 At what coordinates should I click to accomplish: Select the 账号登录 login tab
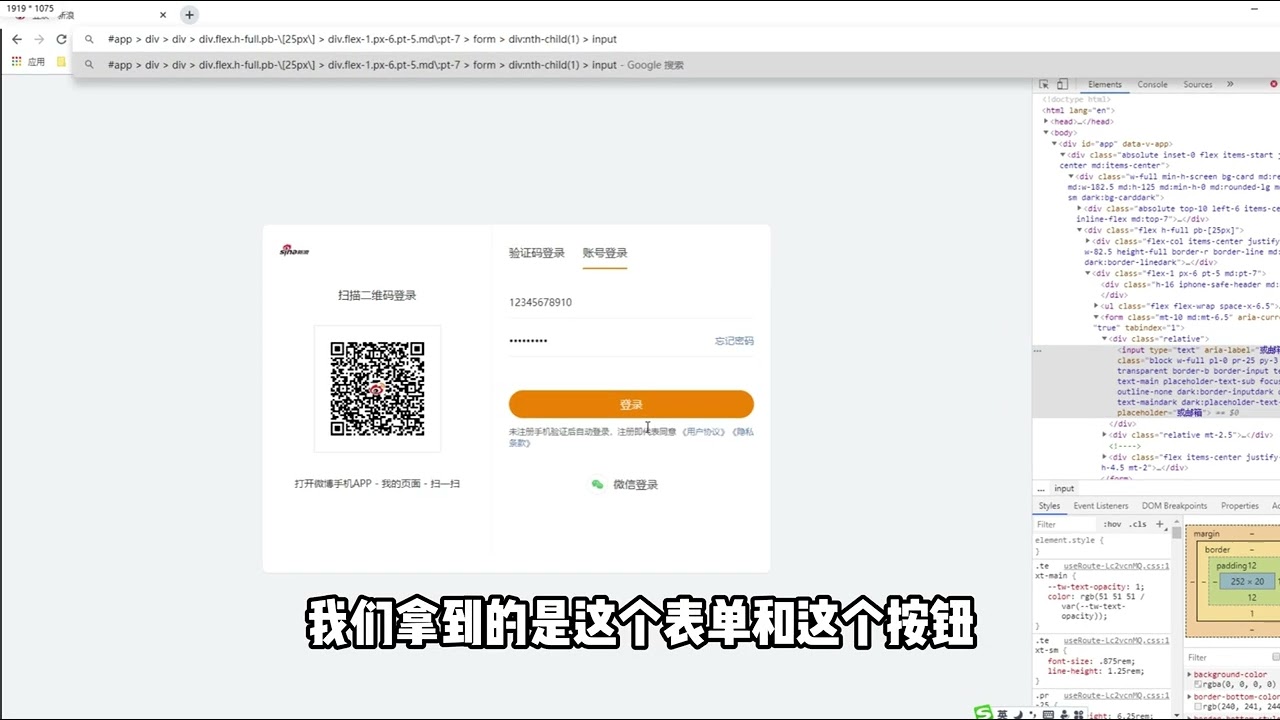click(605, 253)
